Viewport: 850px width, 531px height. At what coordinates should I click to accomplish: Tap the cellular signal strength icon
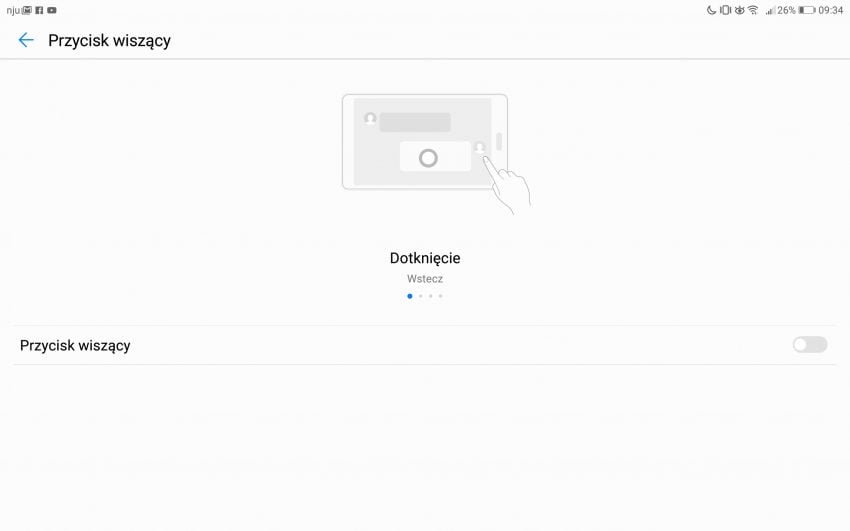tap(770, 10)
